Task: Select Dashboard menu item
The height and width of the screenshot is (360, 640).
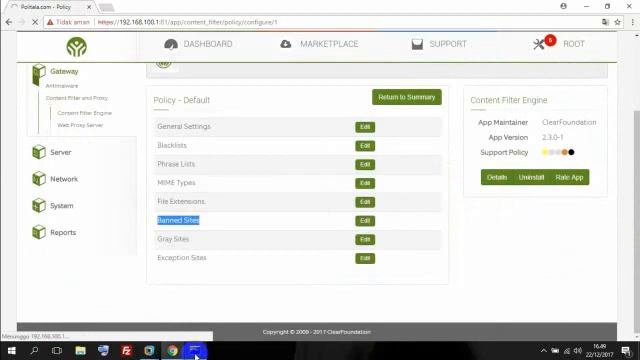Action: pyautogui.click(x=208, y=44)
